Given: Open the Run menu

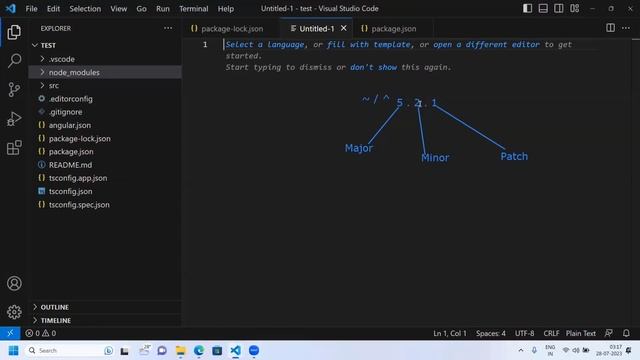Looking at the screenshot, I should tap(162, 9).
